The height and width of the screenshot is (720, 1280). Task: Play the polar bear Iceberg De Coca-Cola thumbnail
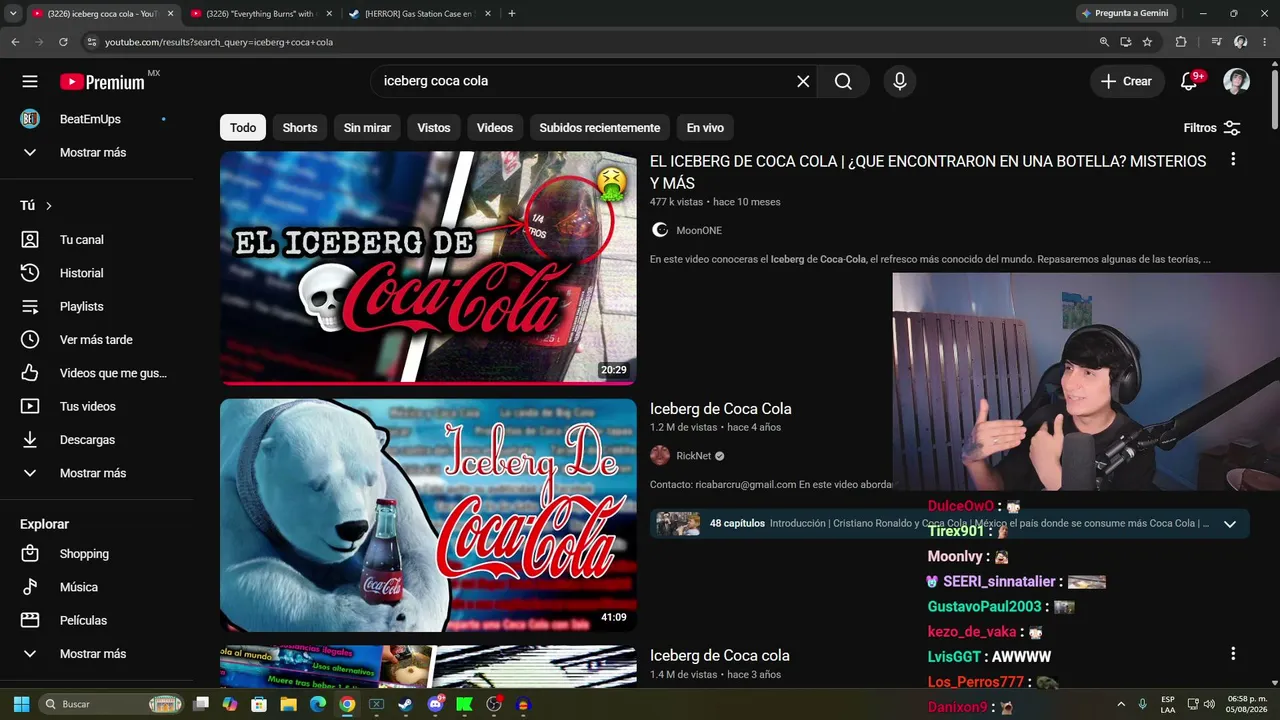428,515
